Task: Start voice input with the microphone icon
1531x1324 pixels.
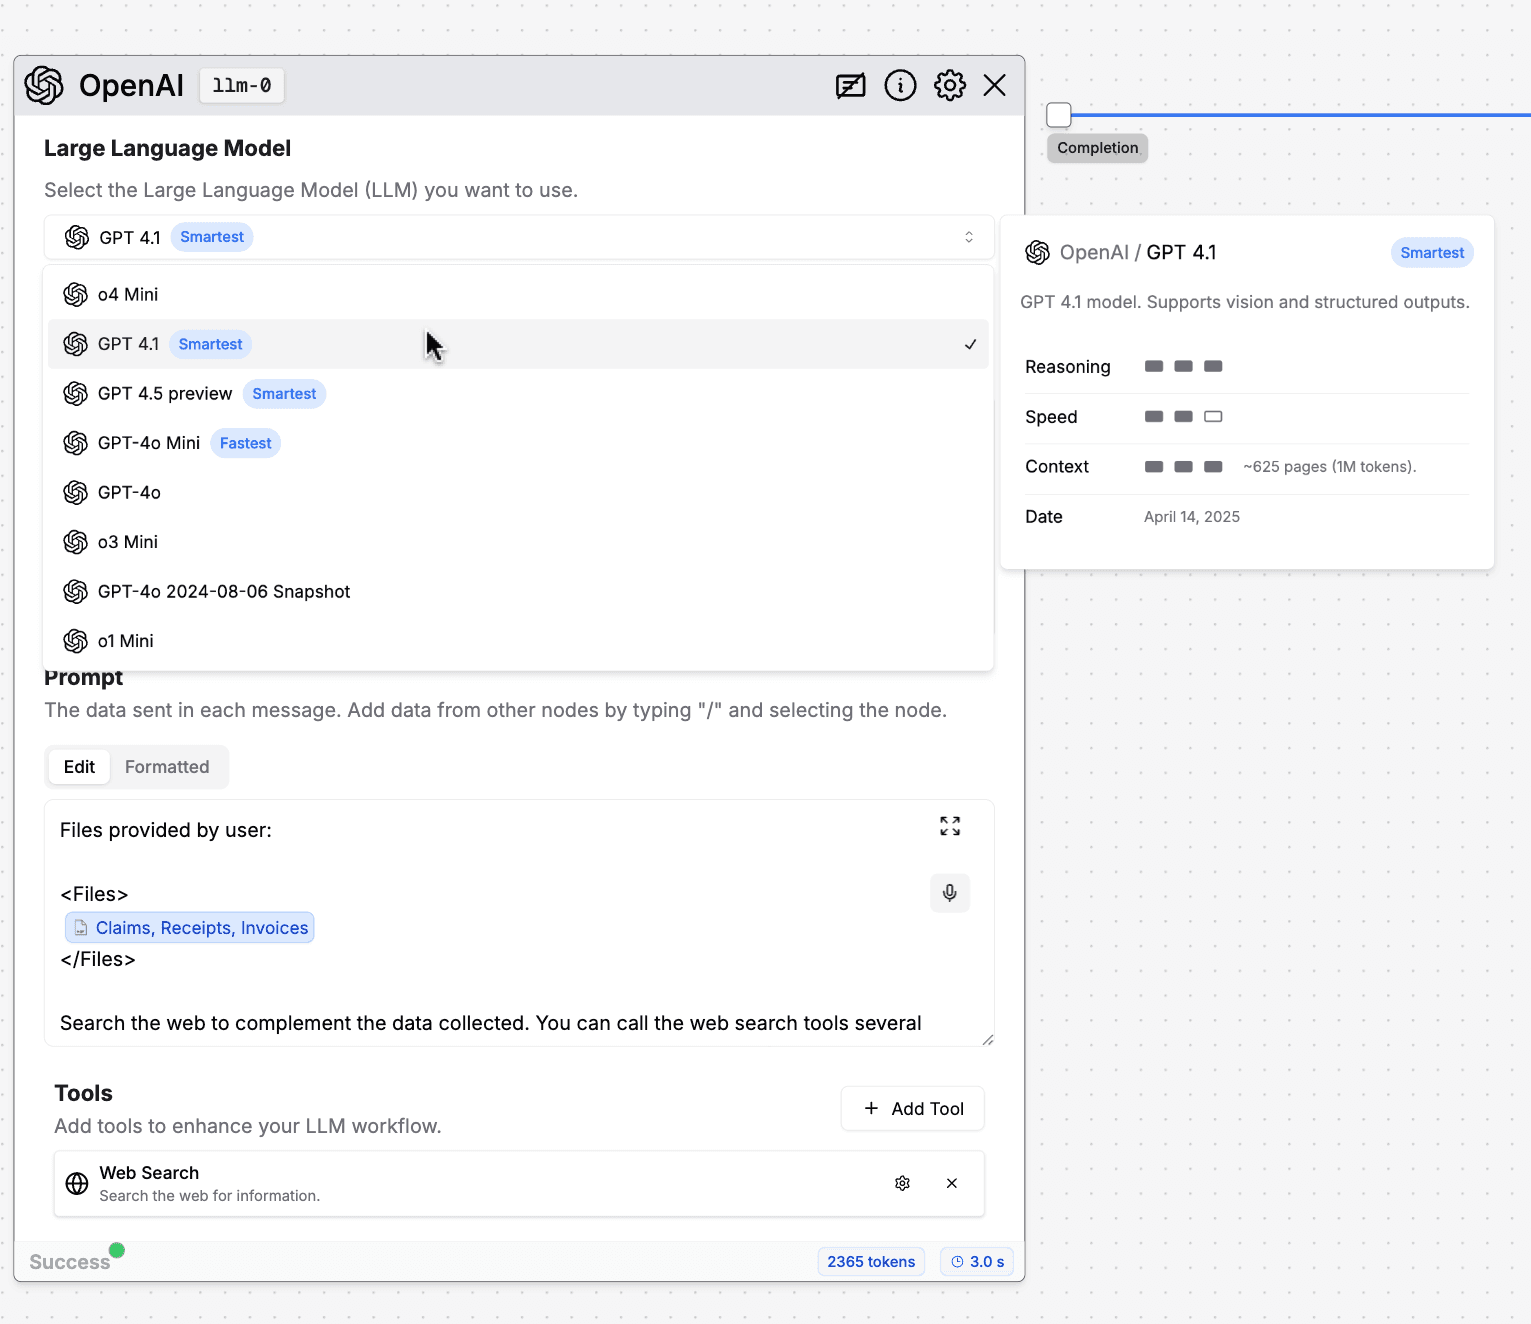Action: click(950, 893)
